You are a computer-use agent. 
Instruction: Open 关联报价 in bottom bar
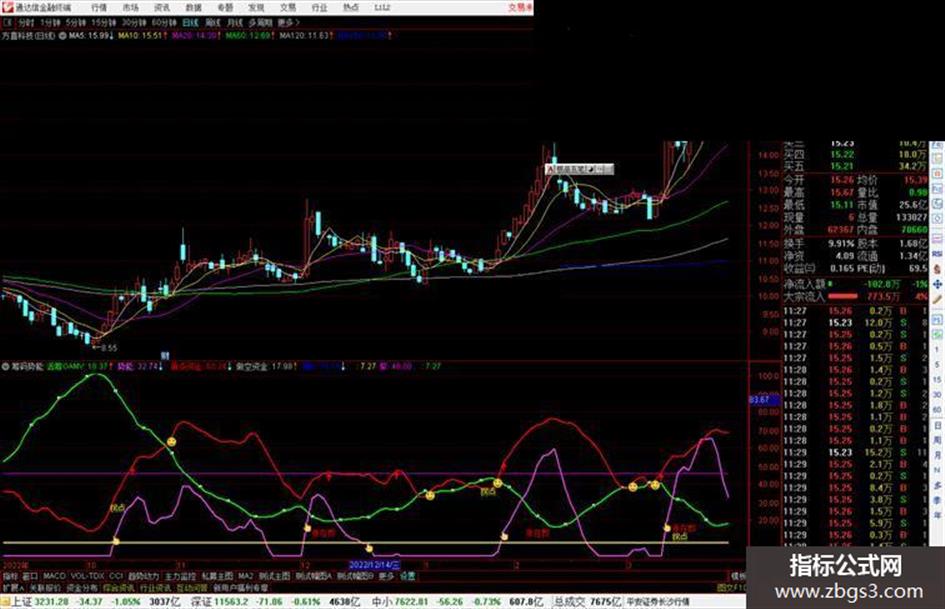(x=45, y=587)
